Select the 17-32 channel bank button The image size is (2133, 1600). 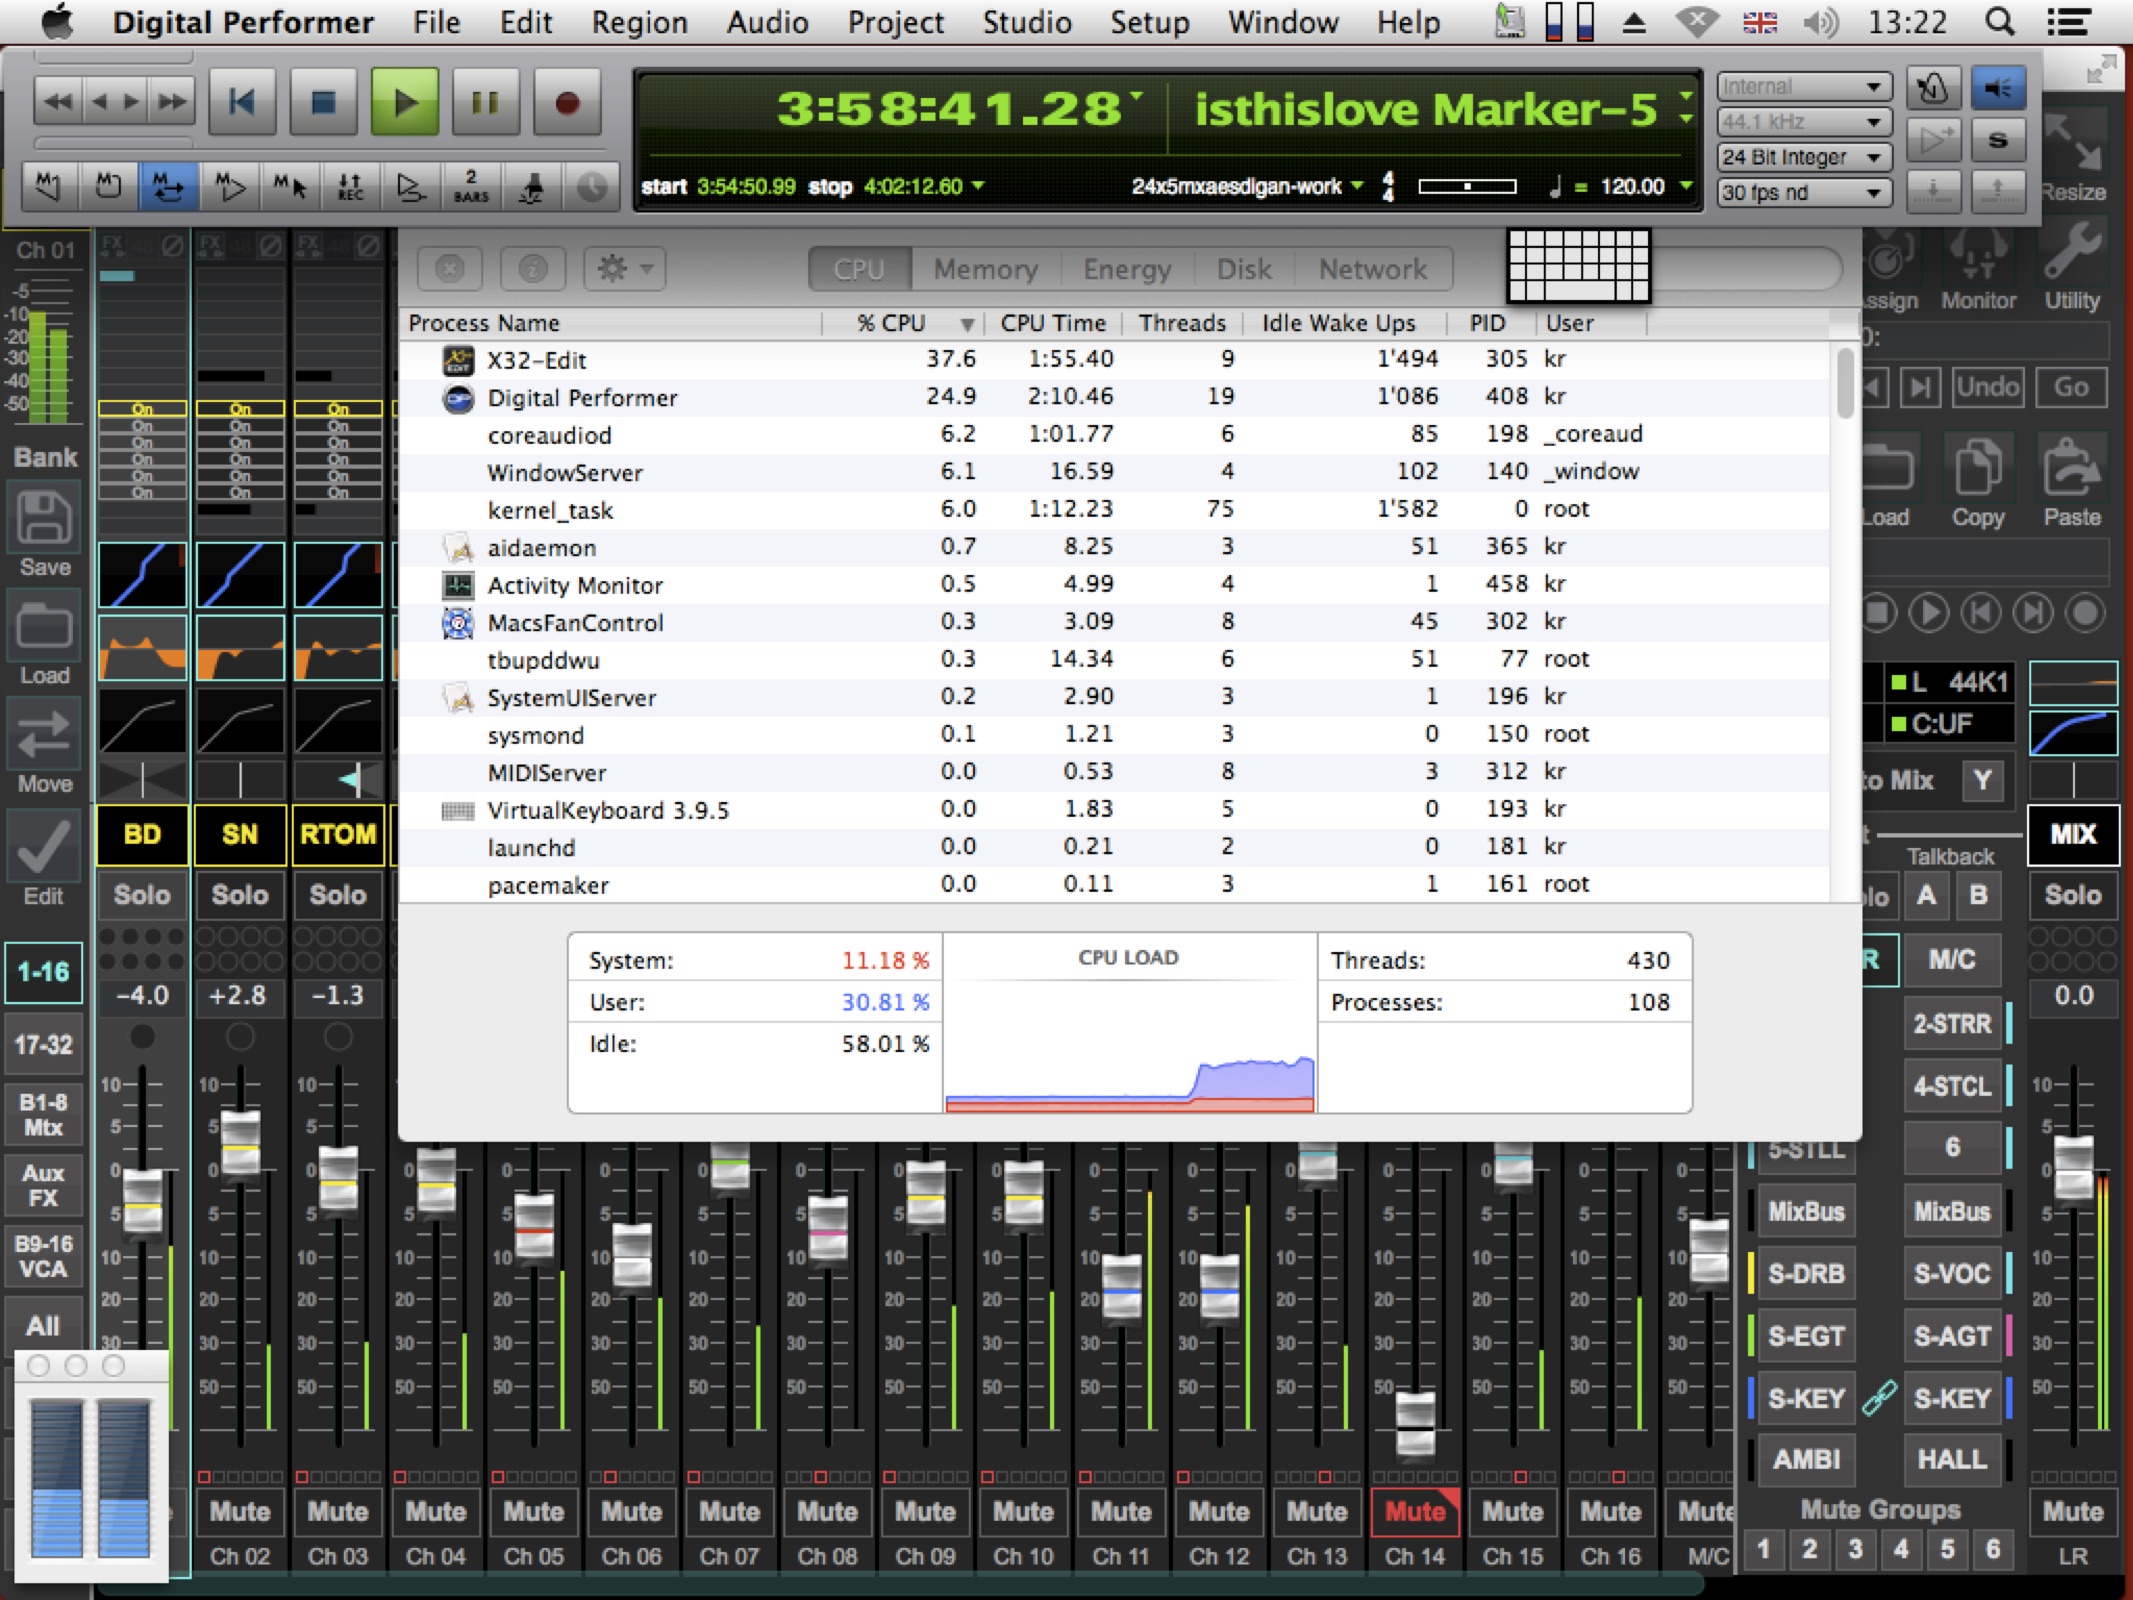click(x=44, y=1045)
